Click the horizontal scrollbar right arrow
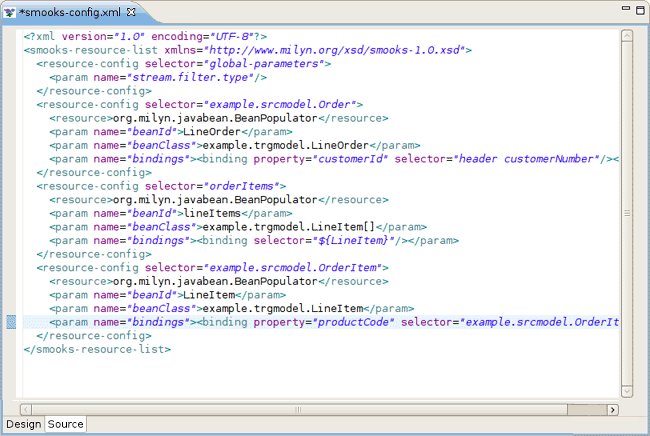This screenshot has width=650, height=436. pos(613,409)
